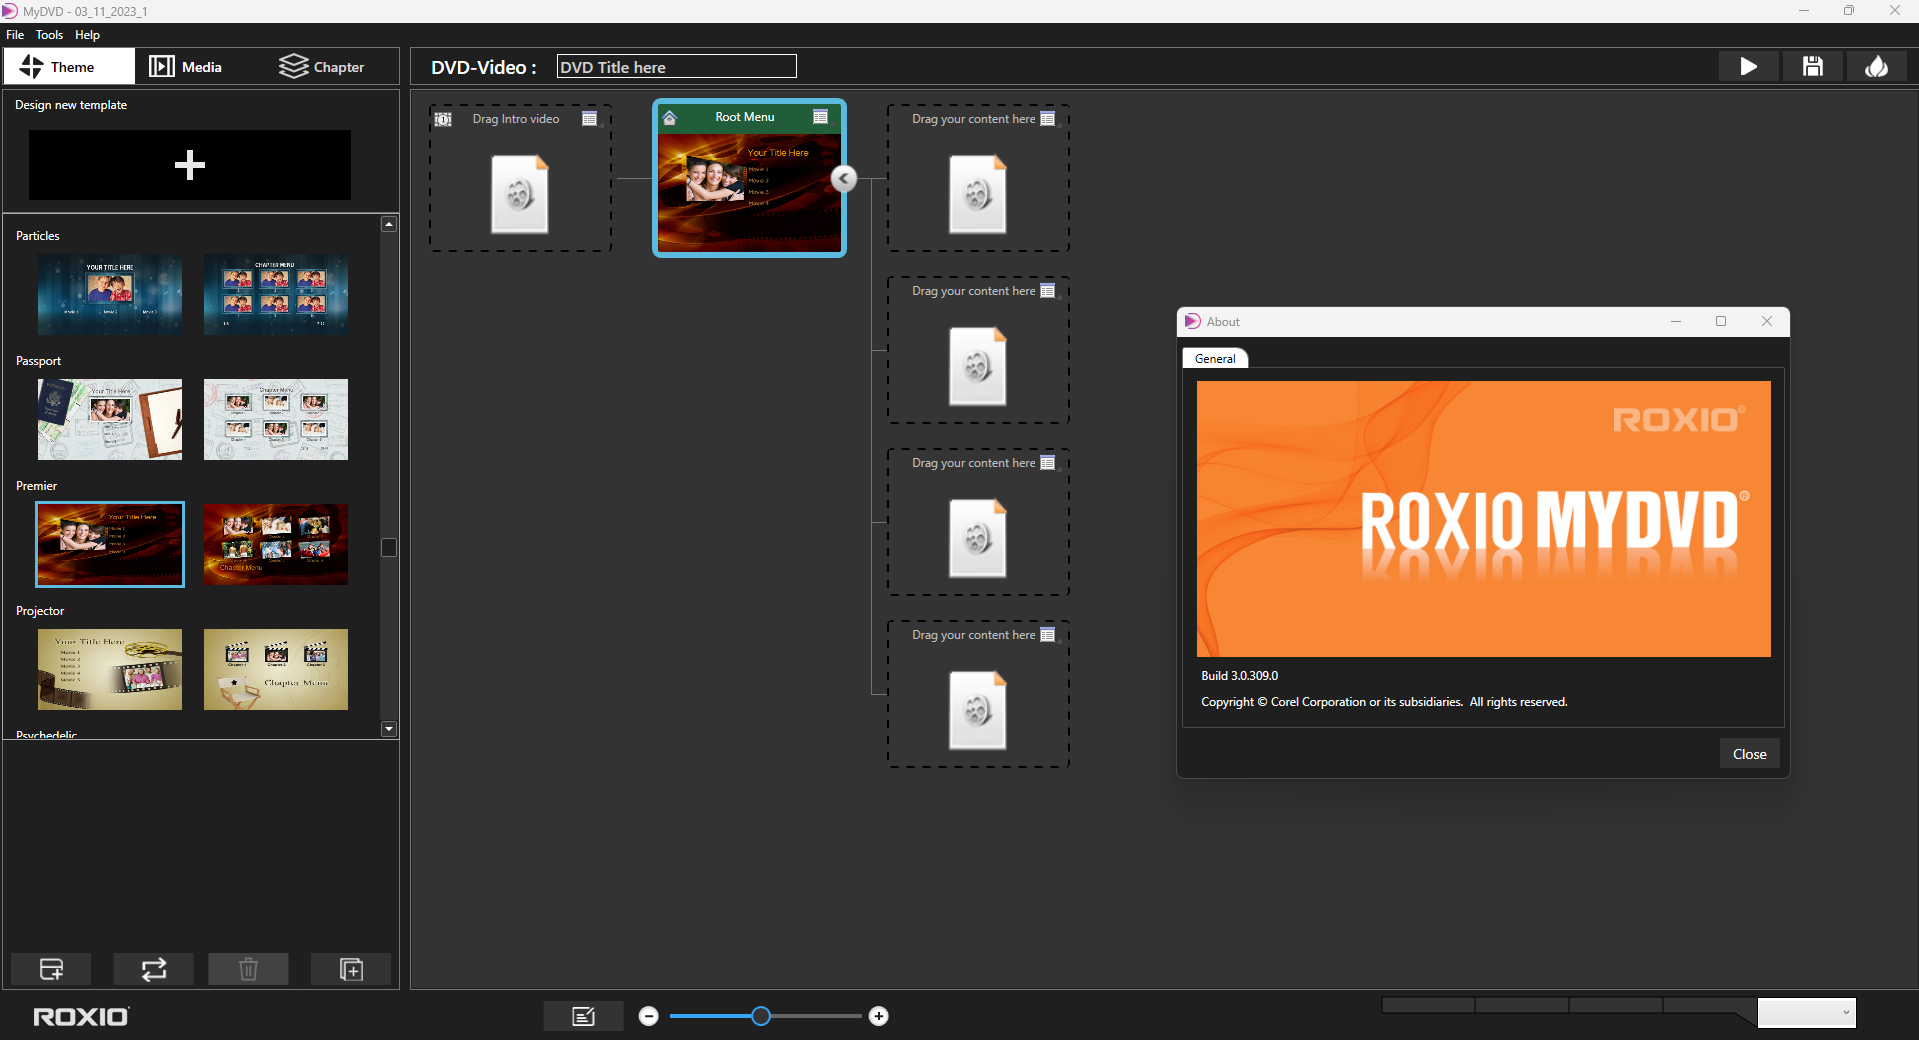This screenshot has height=1040, width=1919.
Task: Click the duplicate/add page icon
Action: coord(351,969)
